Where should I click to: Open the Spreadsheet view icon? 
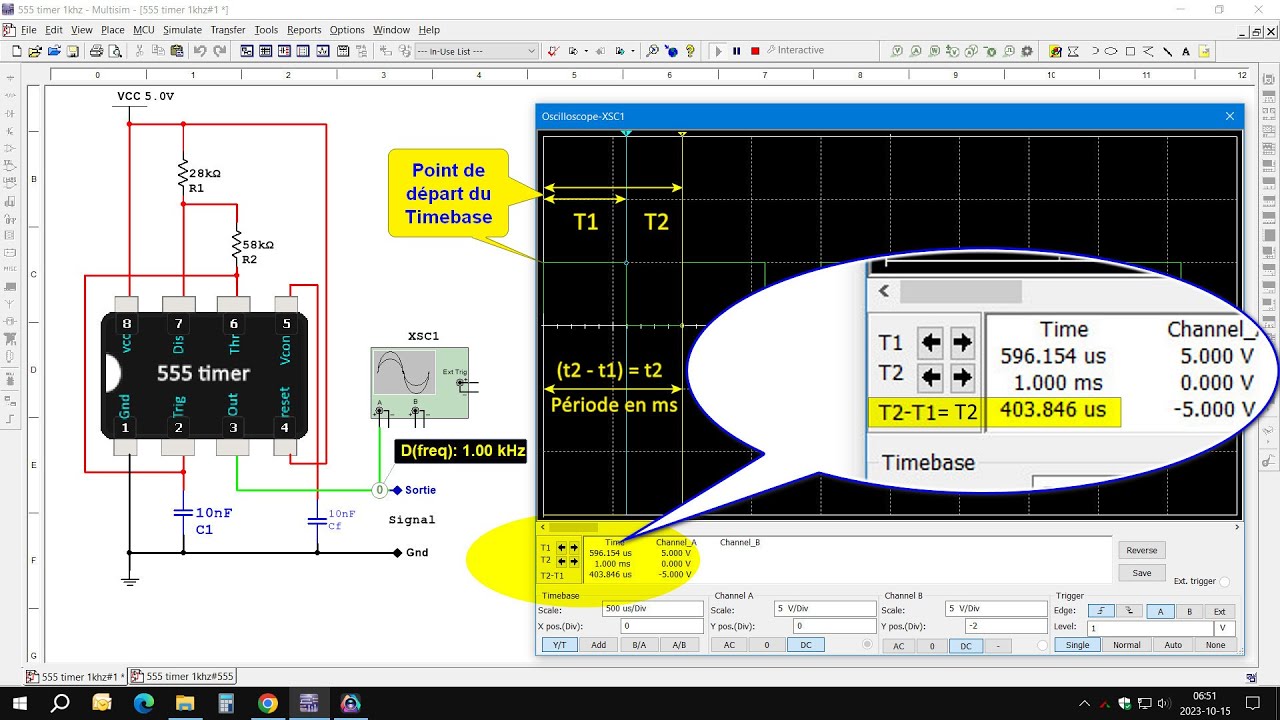click(x=264, y=50)
